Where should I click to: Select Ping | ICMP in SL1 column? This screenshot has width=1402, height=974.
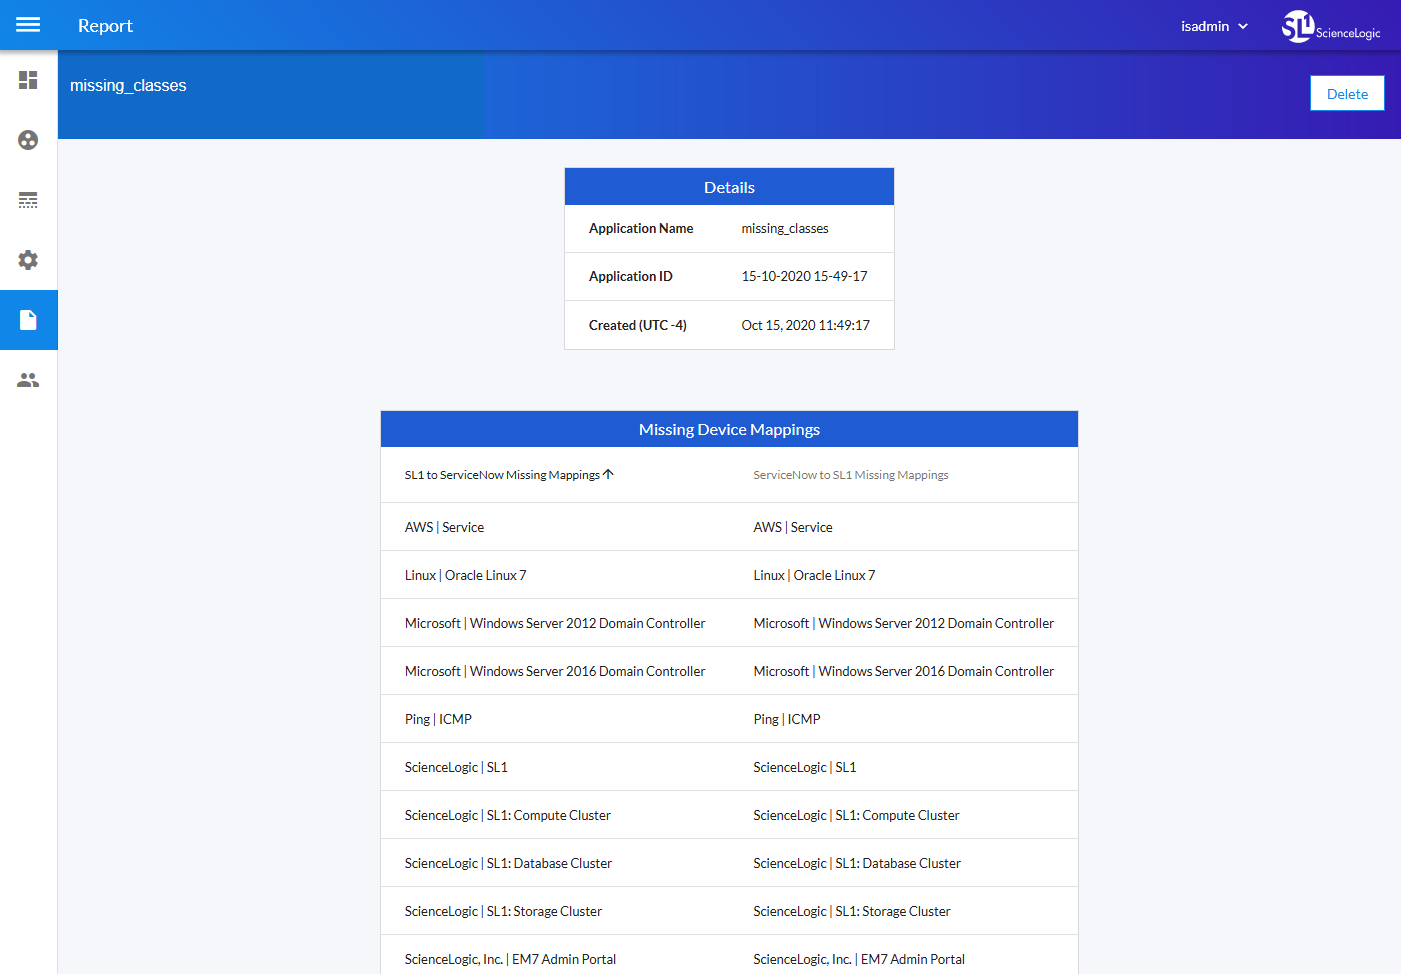point(438,719)
